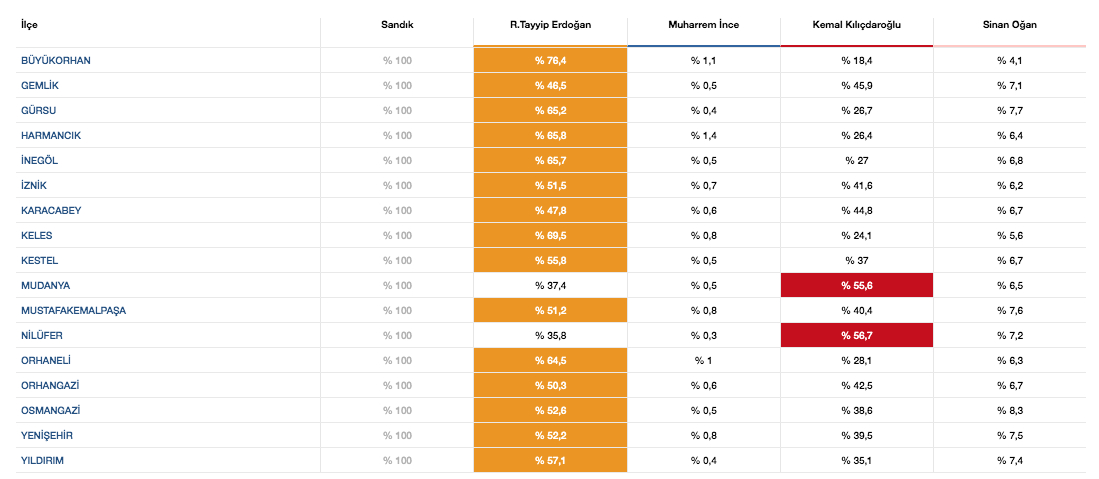Click the Muharrem İnce column header
Viewport: 1099px width, 479px height.
[x=703, y=24]
